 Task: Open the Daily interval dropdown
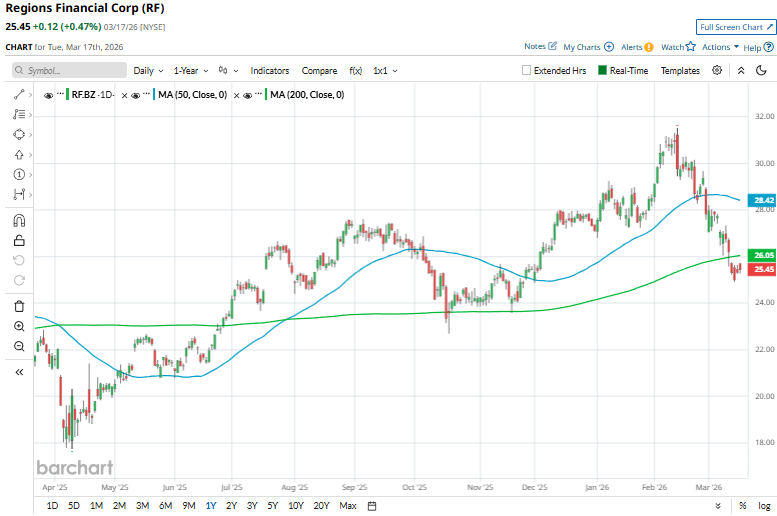148,71
